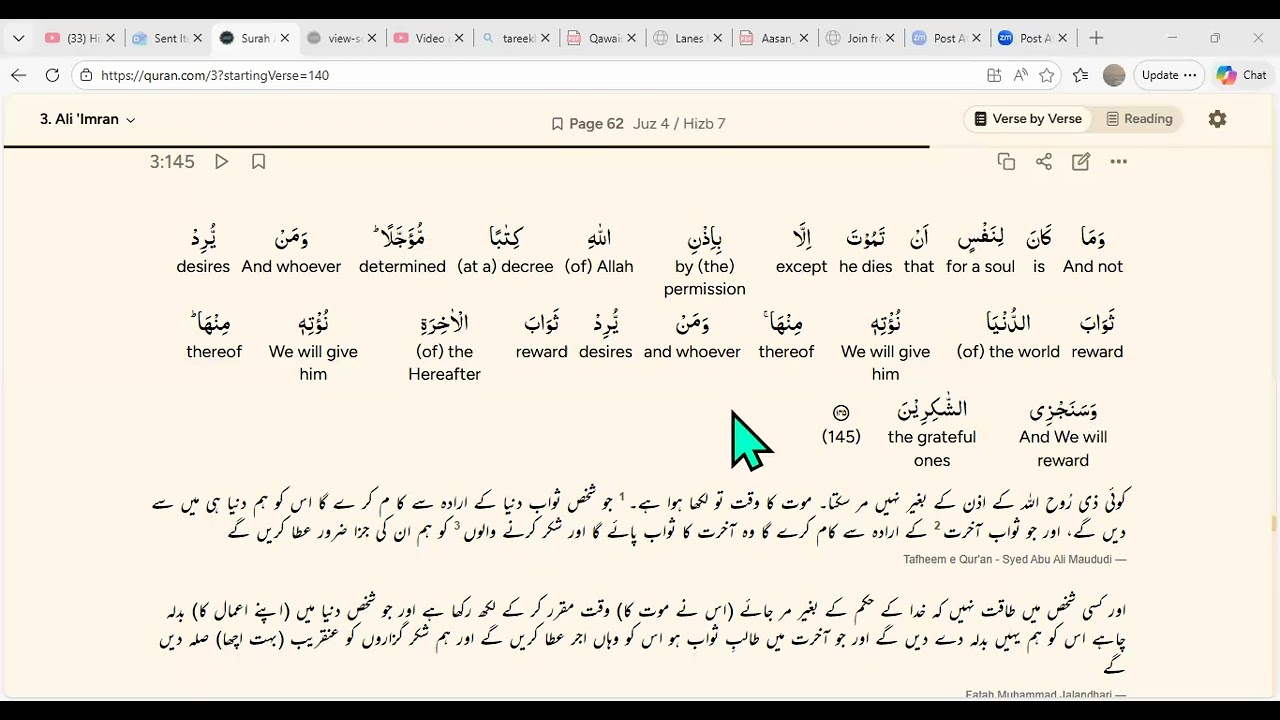Activate read aloud in address bar
The image size is (1280, 720).
pos(1020,75)
